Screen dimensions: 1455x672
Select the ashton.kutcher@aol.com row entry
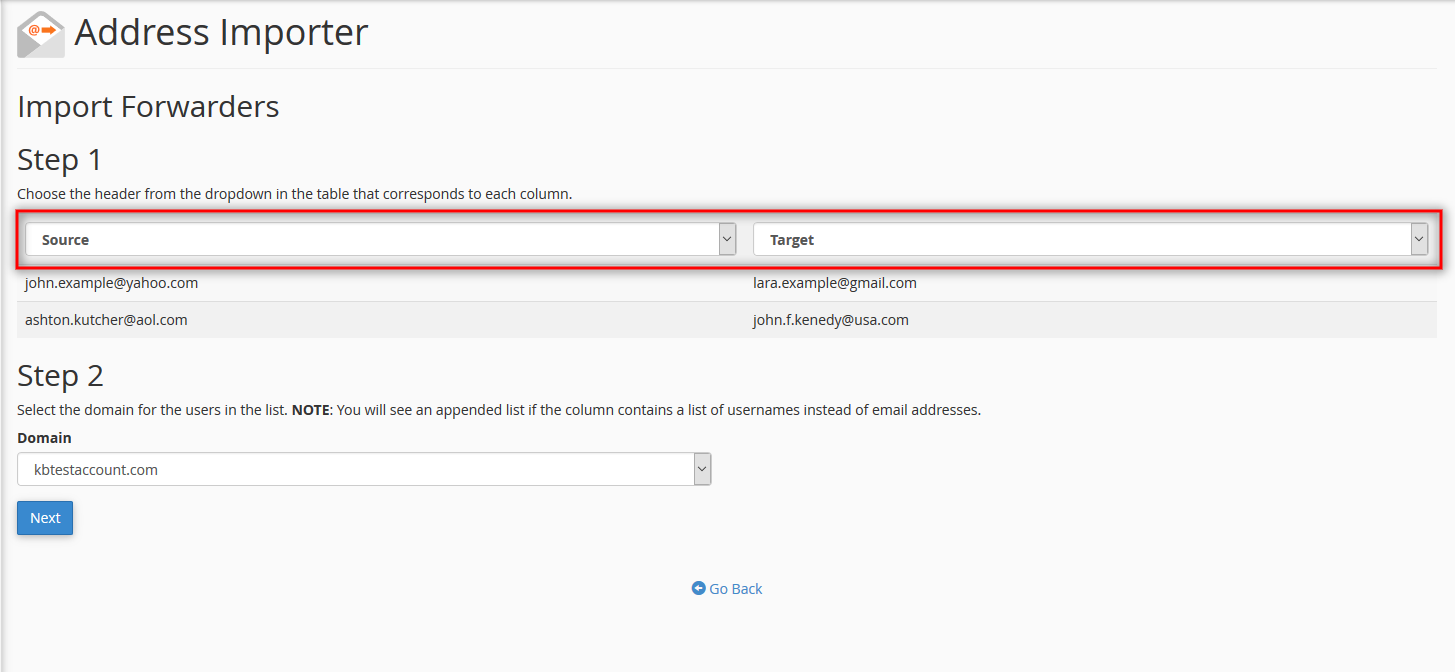[x=106, y=320]
